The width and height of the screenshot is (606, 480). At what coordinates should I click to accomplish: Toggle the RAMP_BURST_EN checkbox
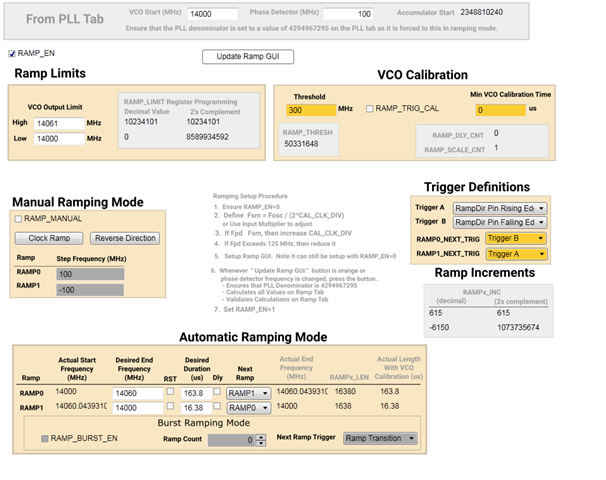pyautogui.click(x=45, y=439)
